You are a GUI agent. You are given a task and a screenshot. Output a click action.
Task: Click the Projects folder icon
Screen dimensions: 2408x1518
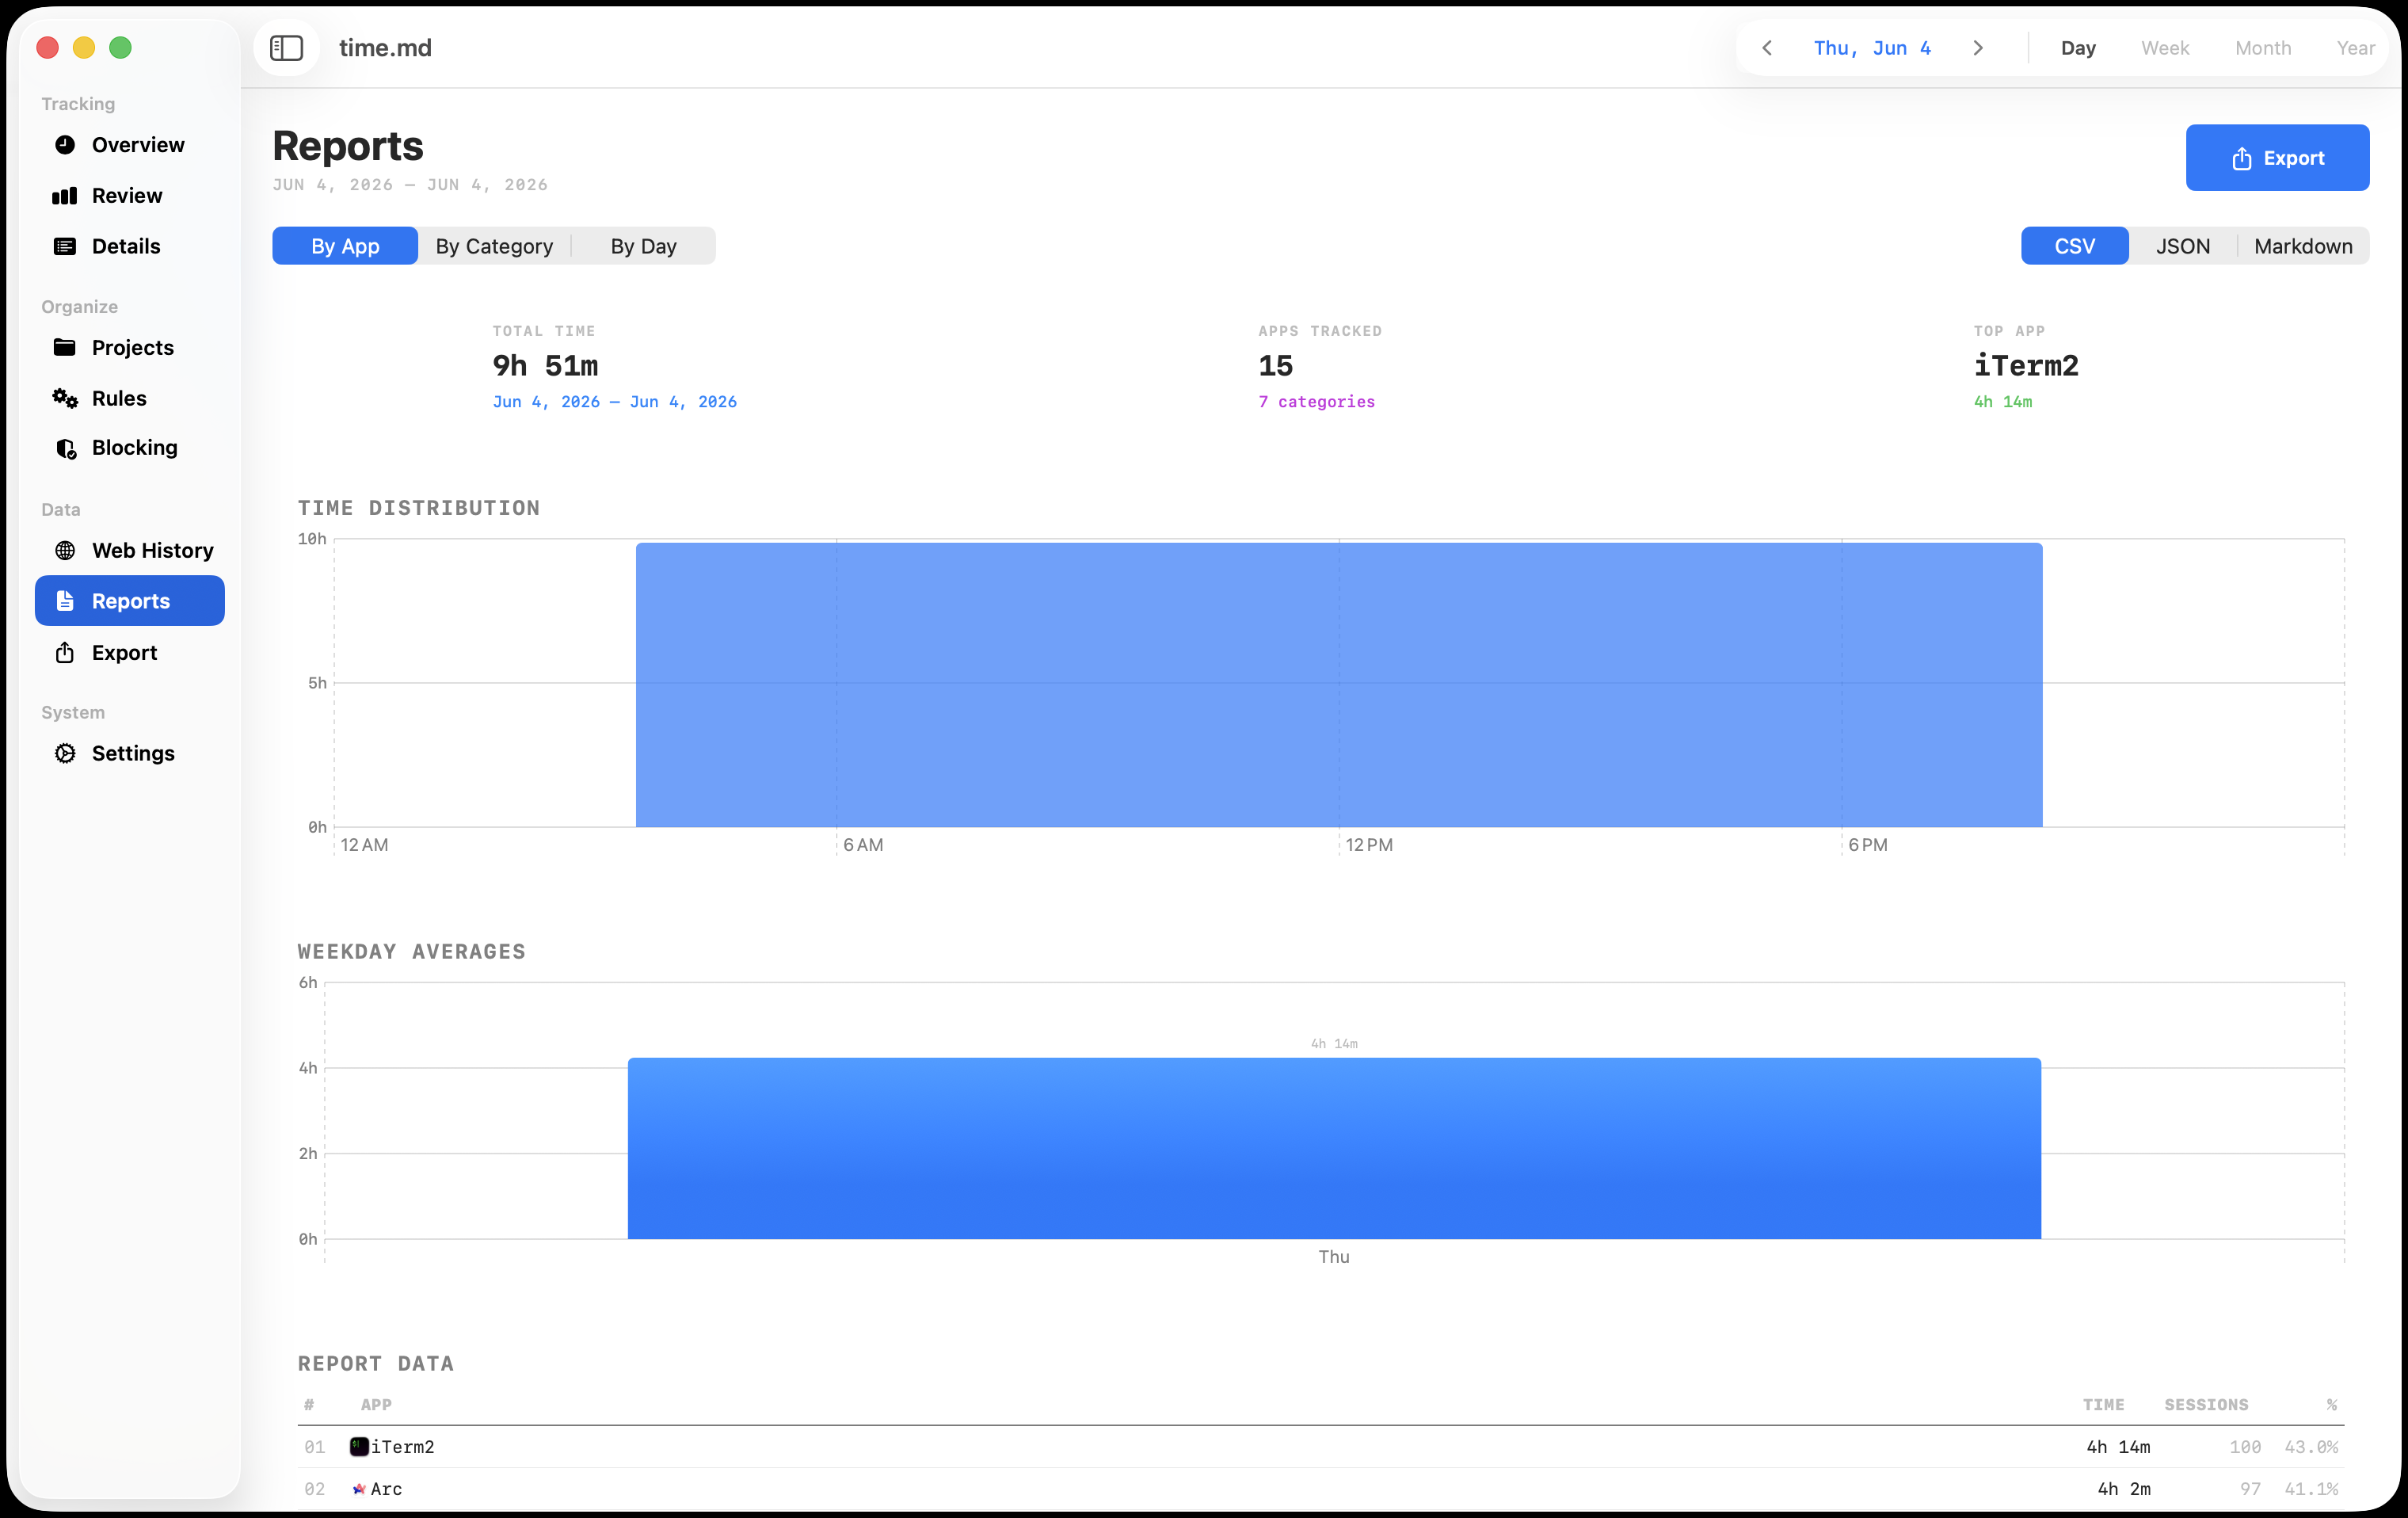pyautogui.click(x=65, y=347)
